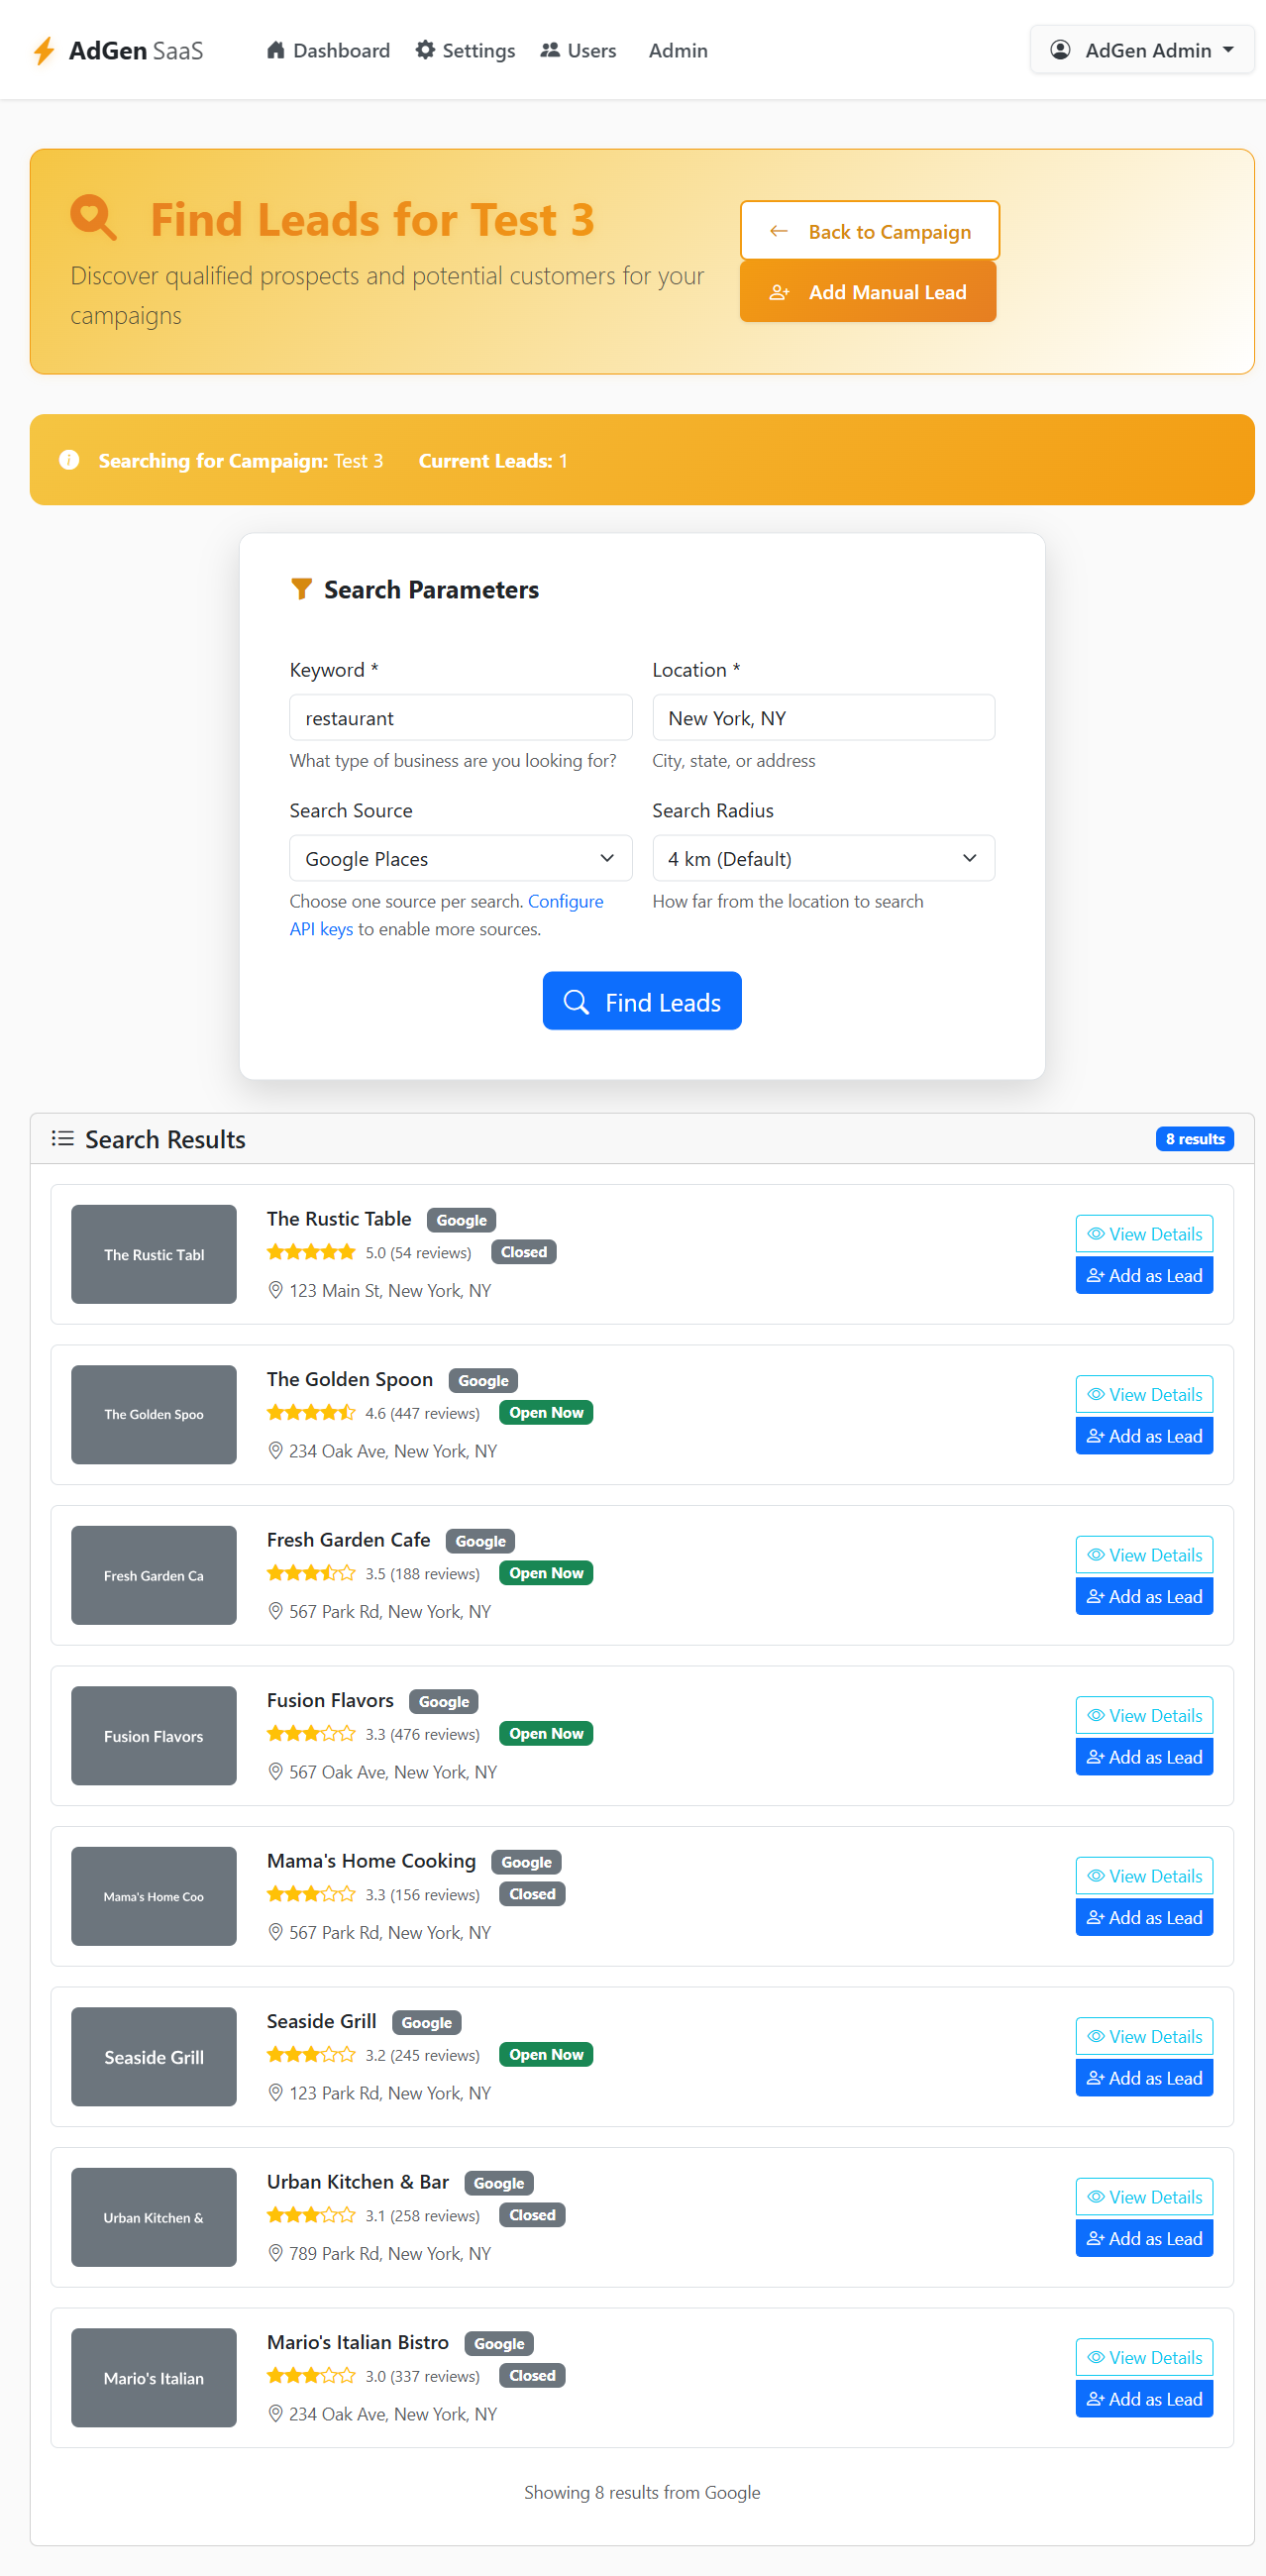Start the search with Find Leads button
The image size is (1266, 2576).
click(642, 1000)
